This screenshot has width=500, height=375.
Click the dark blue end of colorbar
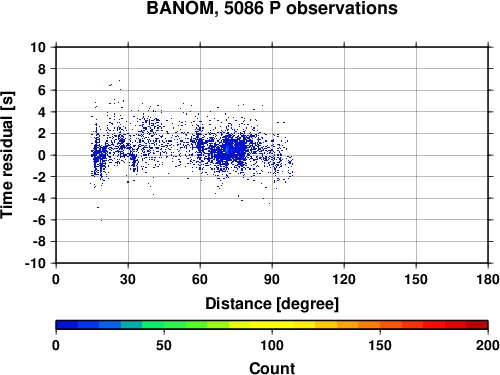pos(67,325)
